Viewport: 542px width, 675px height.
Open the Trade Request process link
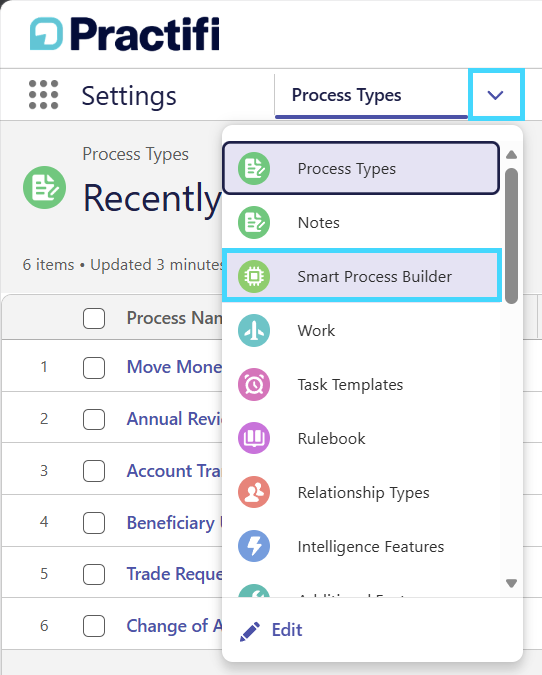(174, 574)
